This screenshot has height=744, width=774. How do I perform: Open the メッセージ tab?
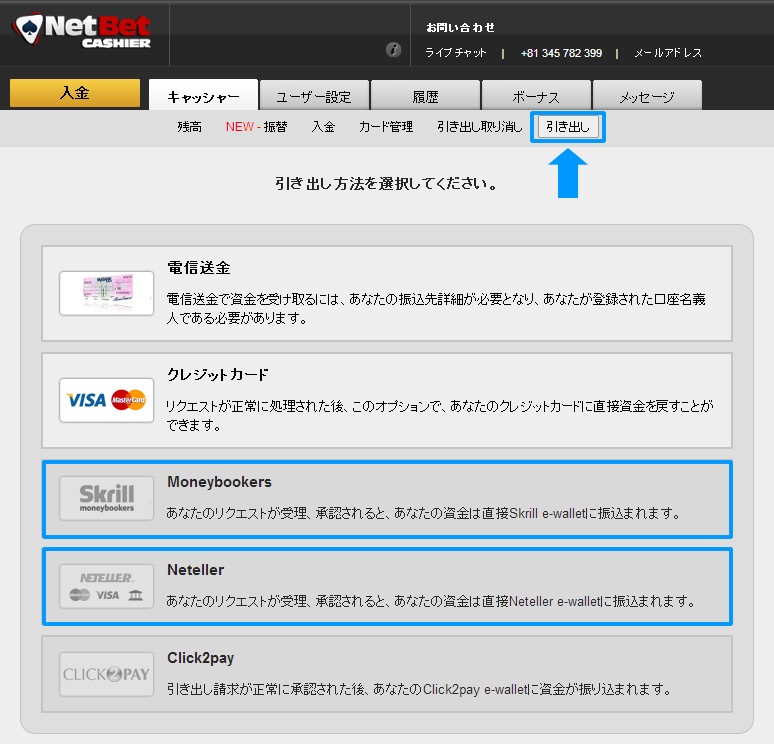(x=647, y=95)
